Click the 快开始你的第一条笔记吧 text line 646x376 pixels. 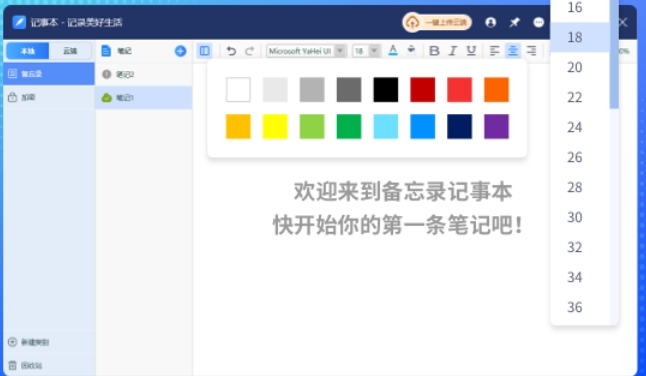[398, 225]
